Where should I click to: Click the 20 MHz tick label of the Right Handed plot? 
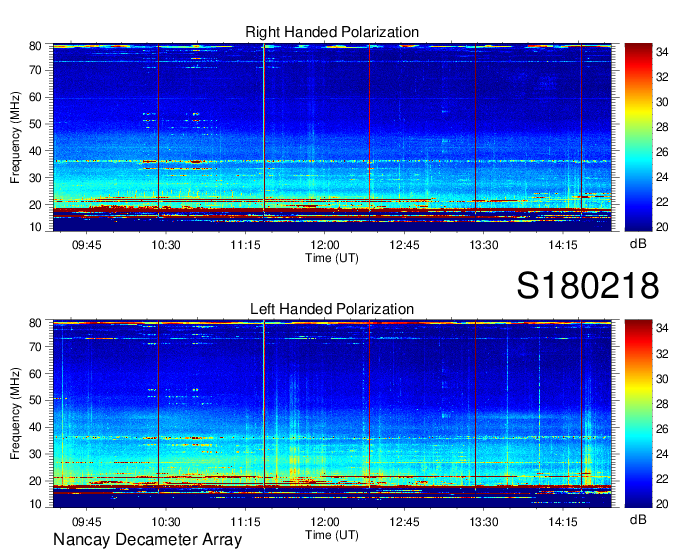pyautogui.click(x=35, y=205)
